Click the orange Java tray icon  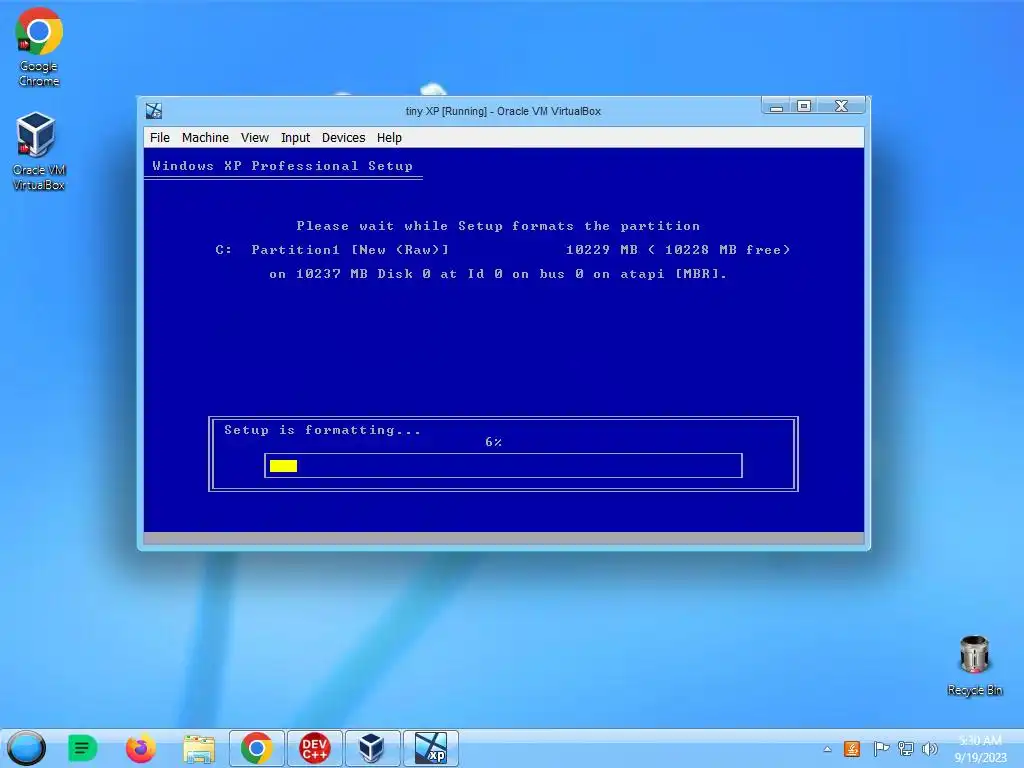click(852, 749)
